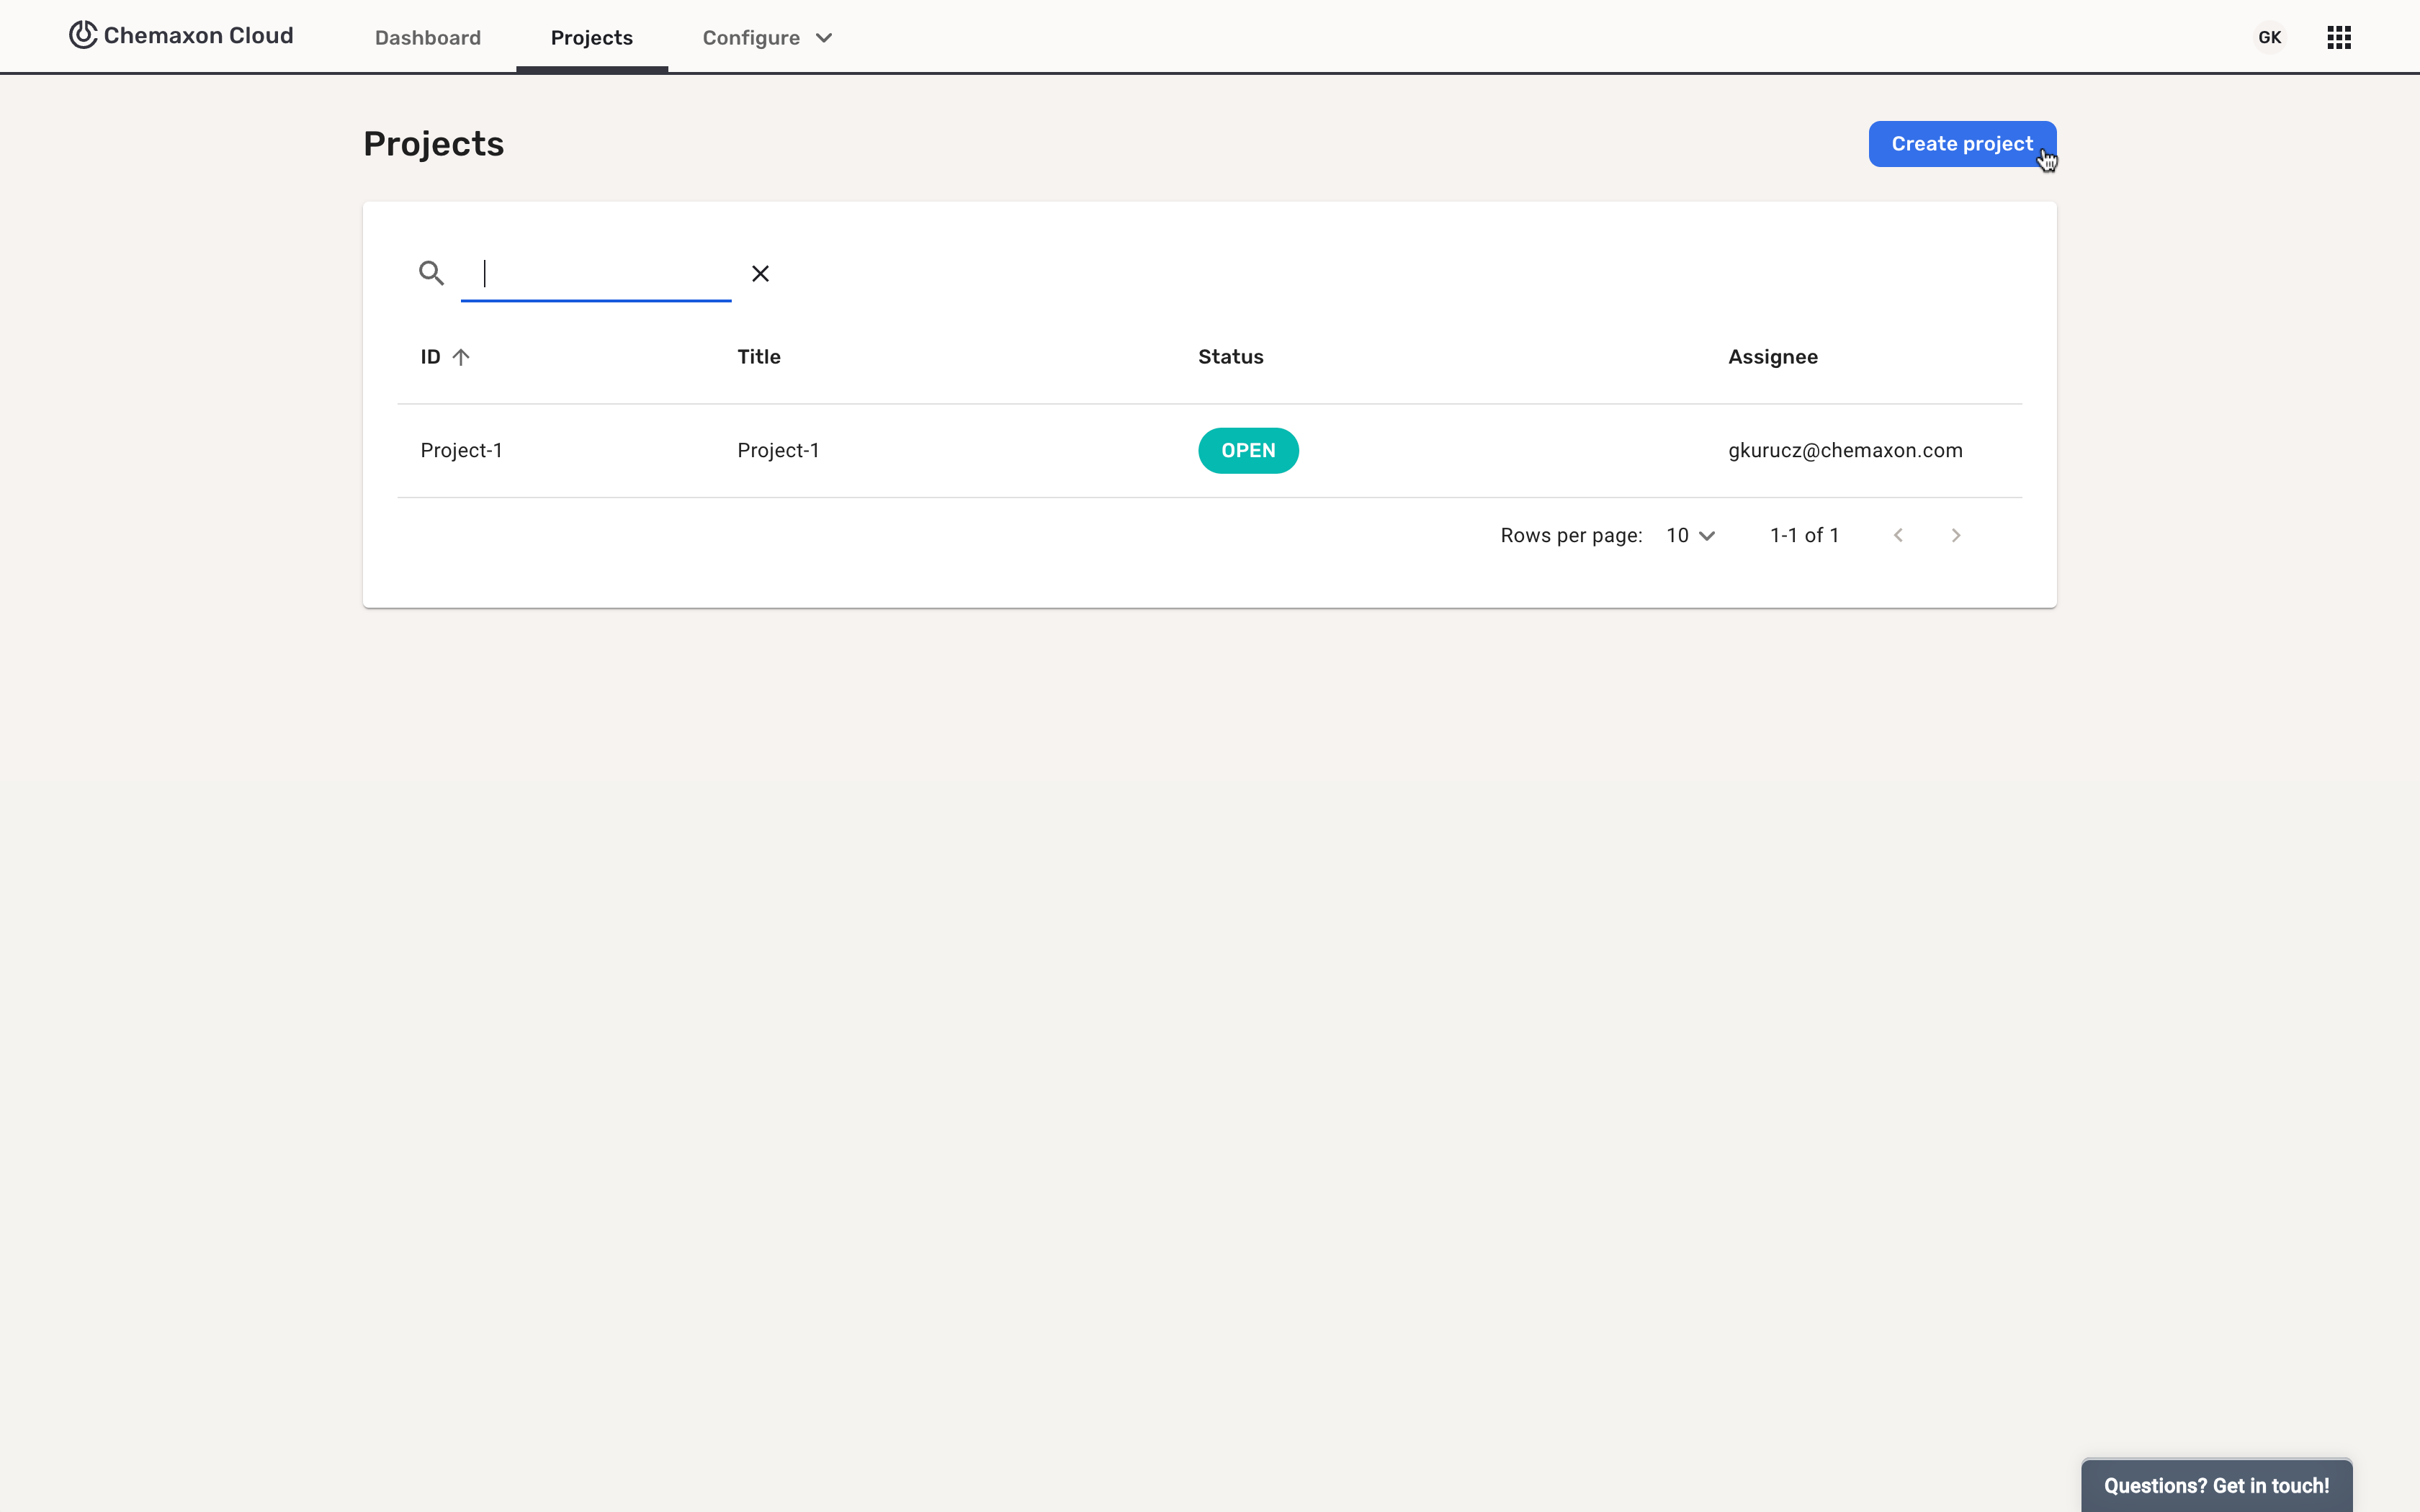The height and width of the screenshot is (1512, 2420).
Task: Sort by the Status column header
Action: click(x=1230, y=357)
